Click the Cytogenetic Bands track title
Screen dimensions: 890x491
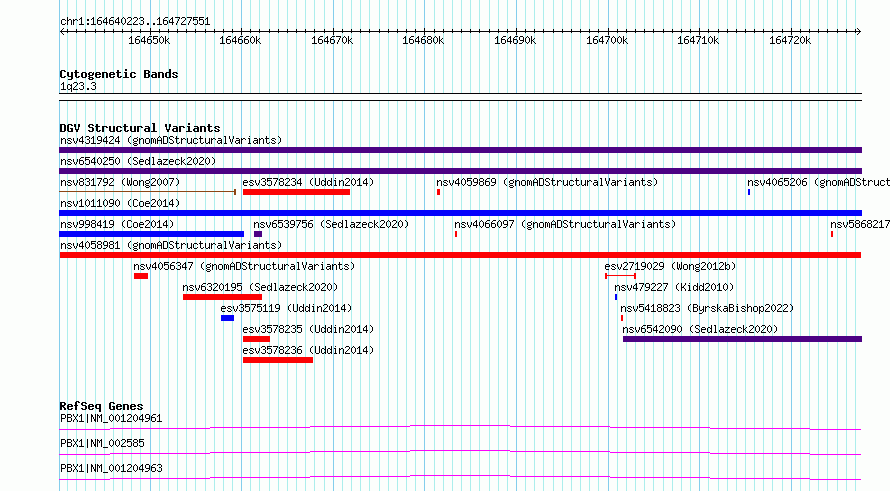click(119, 74)
